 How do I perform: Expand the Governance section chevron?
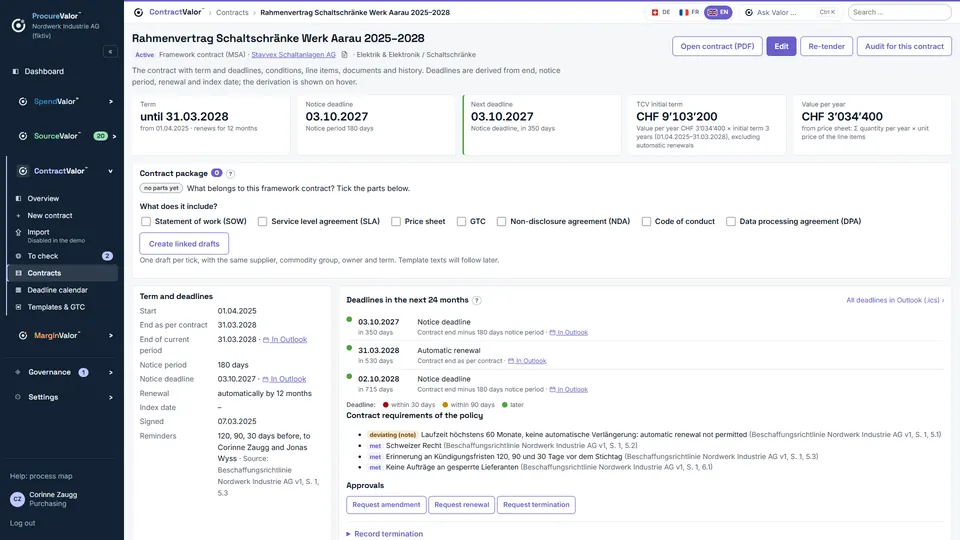(x=111, y=372)
